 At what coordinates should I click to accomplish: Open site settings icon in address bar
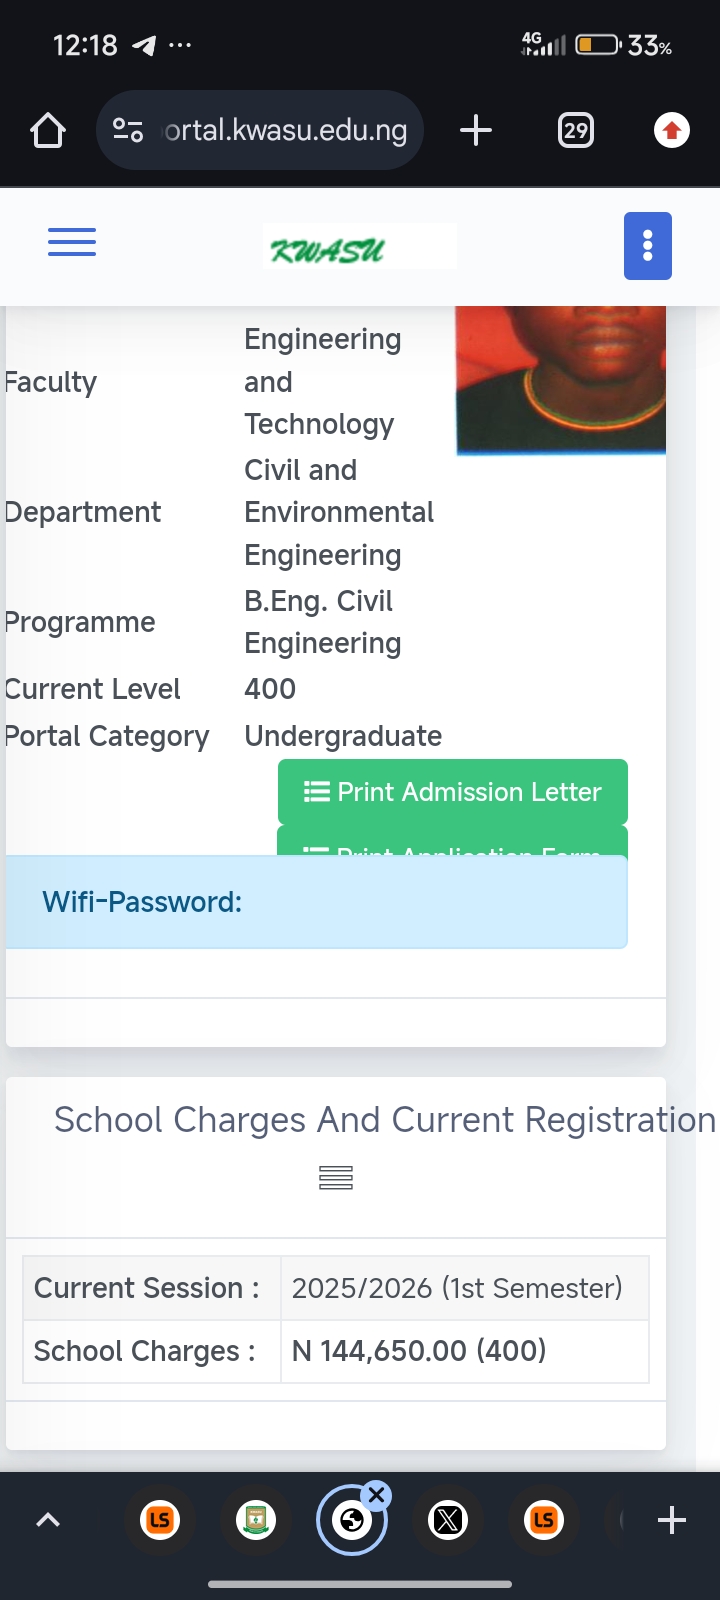(128, 131)
